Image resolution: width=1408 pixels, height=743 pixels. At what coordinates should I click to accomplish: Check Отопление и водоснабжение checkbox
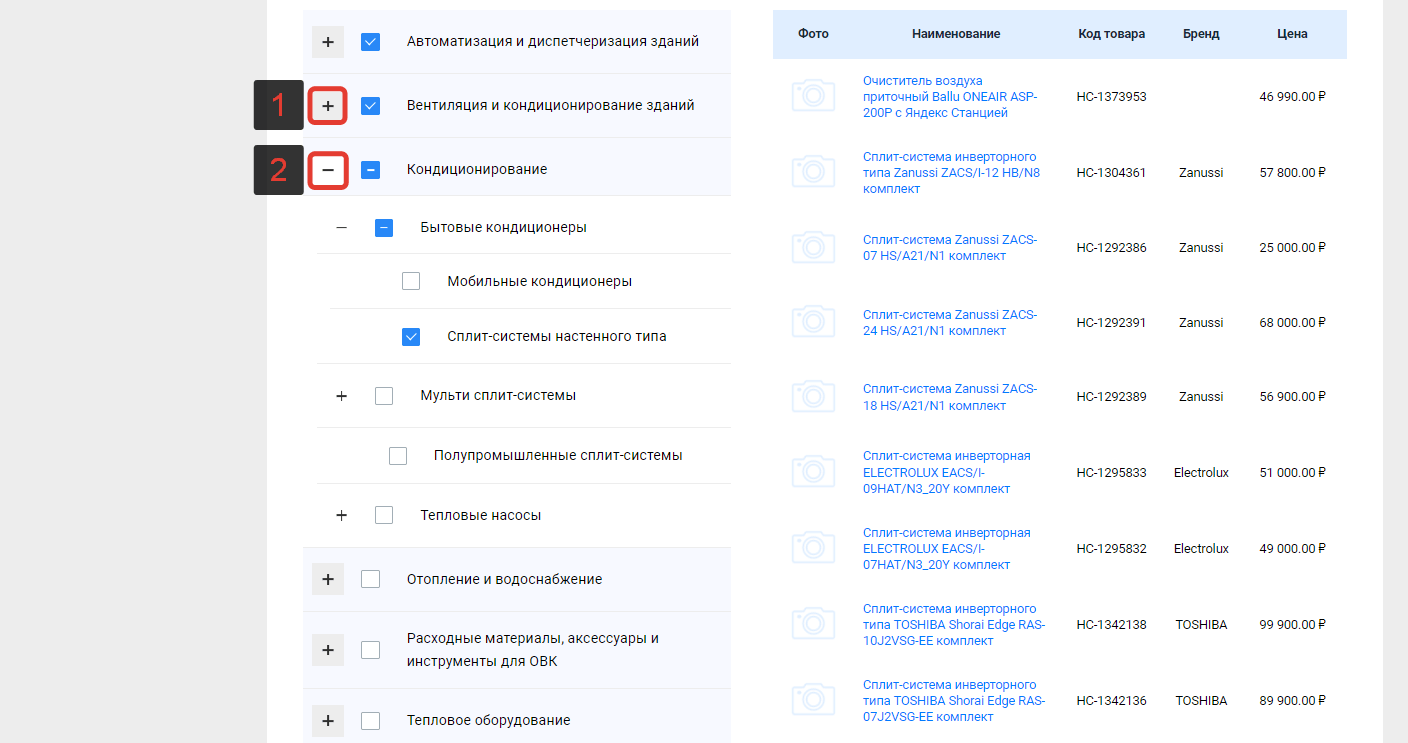click(x=370, y=579)
